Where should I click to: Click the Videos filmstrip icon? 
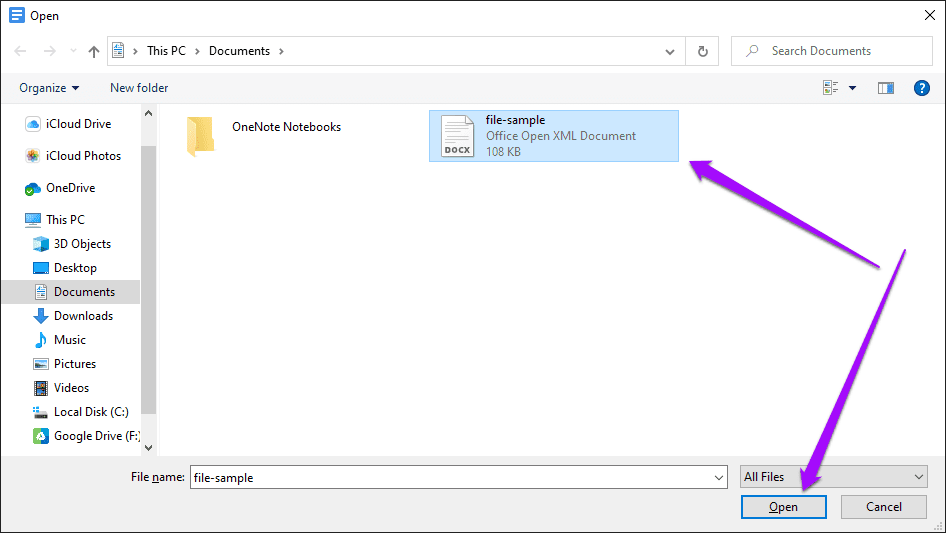(x=41, y=388)
